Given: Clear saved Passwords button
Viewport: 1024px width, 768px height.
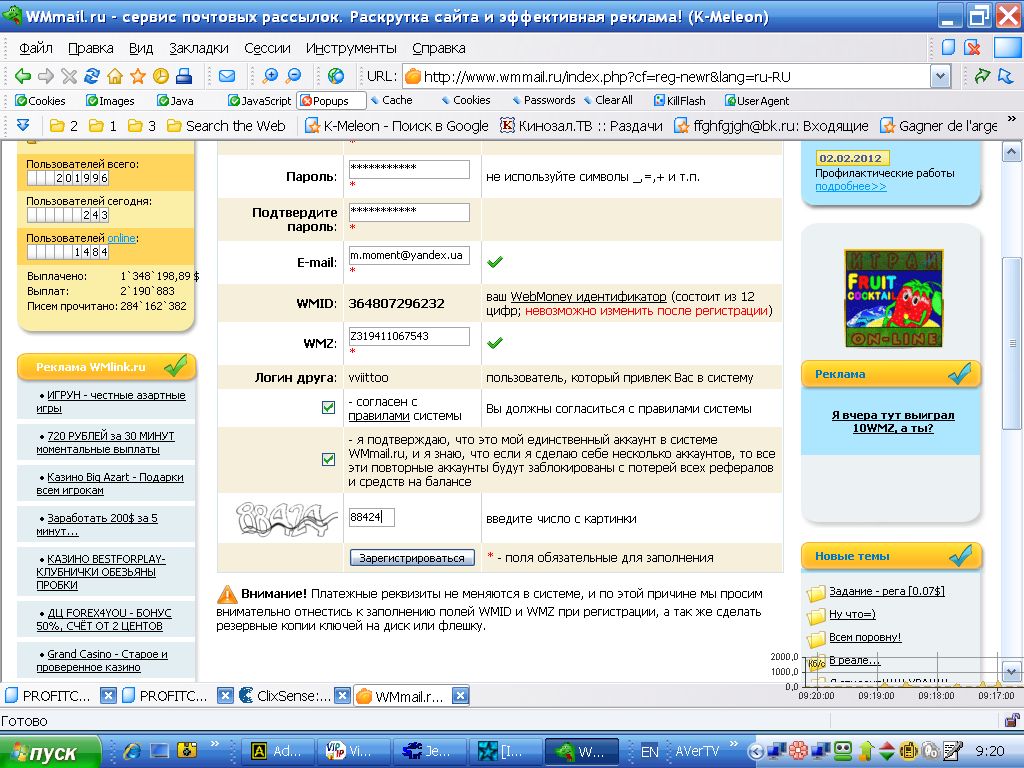Looking at the screenshot, I should pos(543,100).
